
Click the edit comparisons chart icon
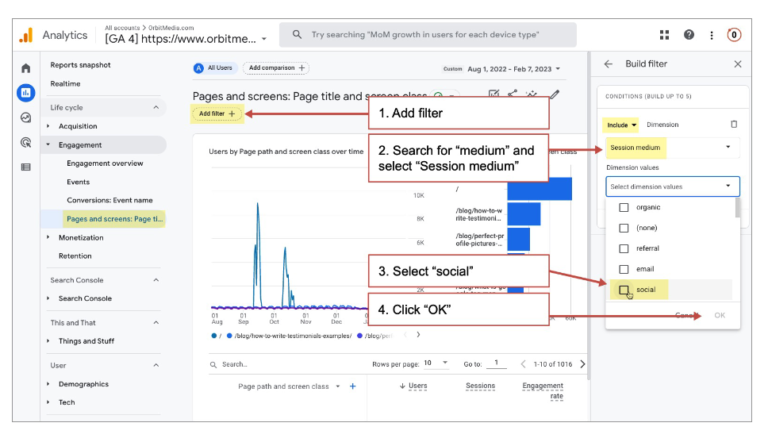[493, 94]
